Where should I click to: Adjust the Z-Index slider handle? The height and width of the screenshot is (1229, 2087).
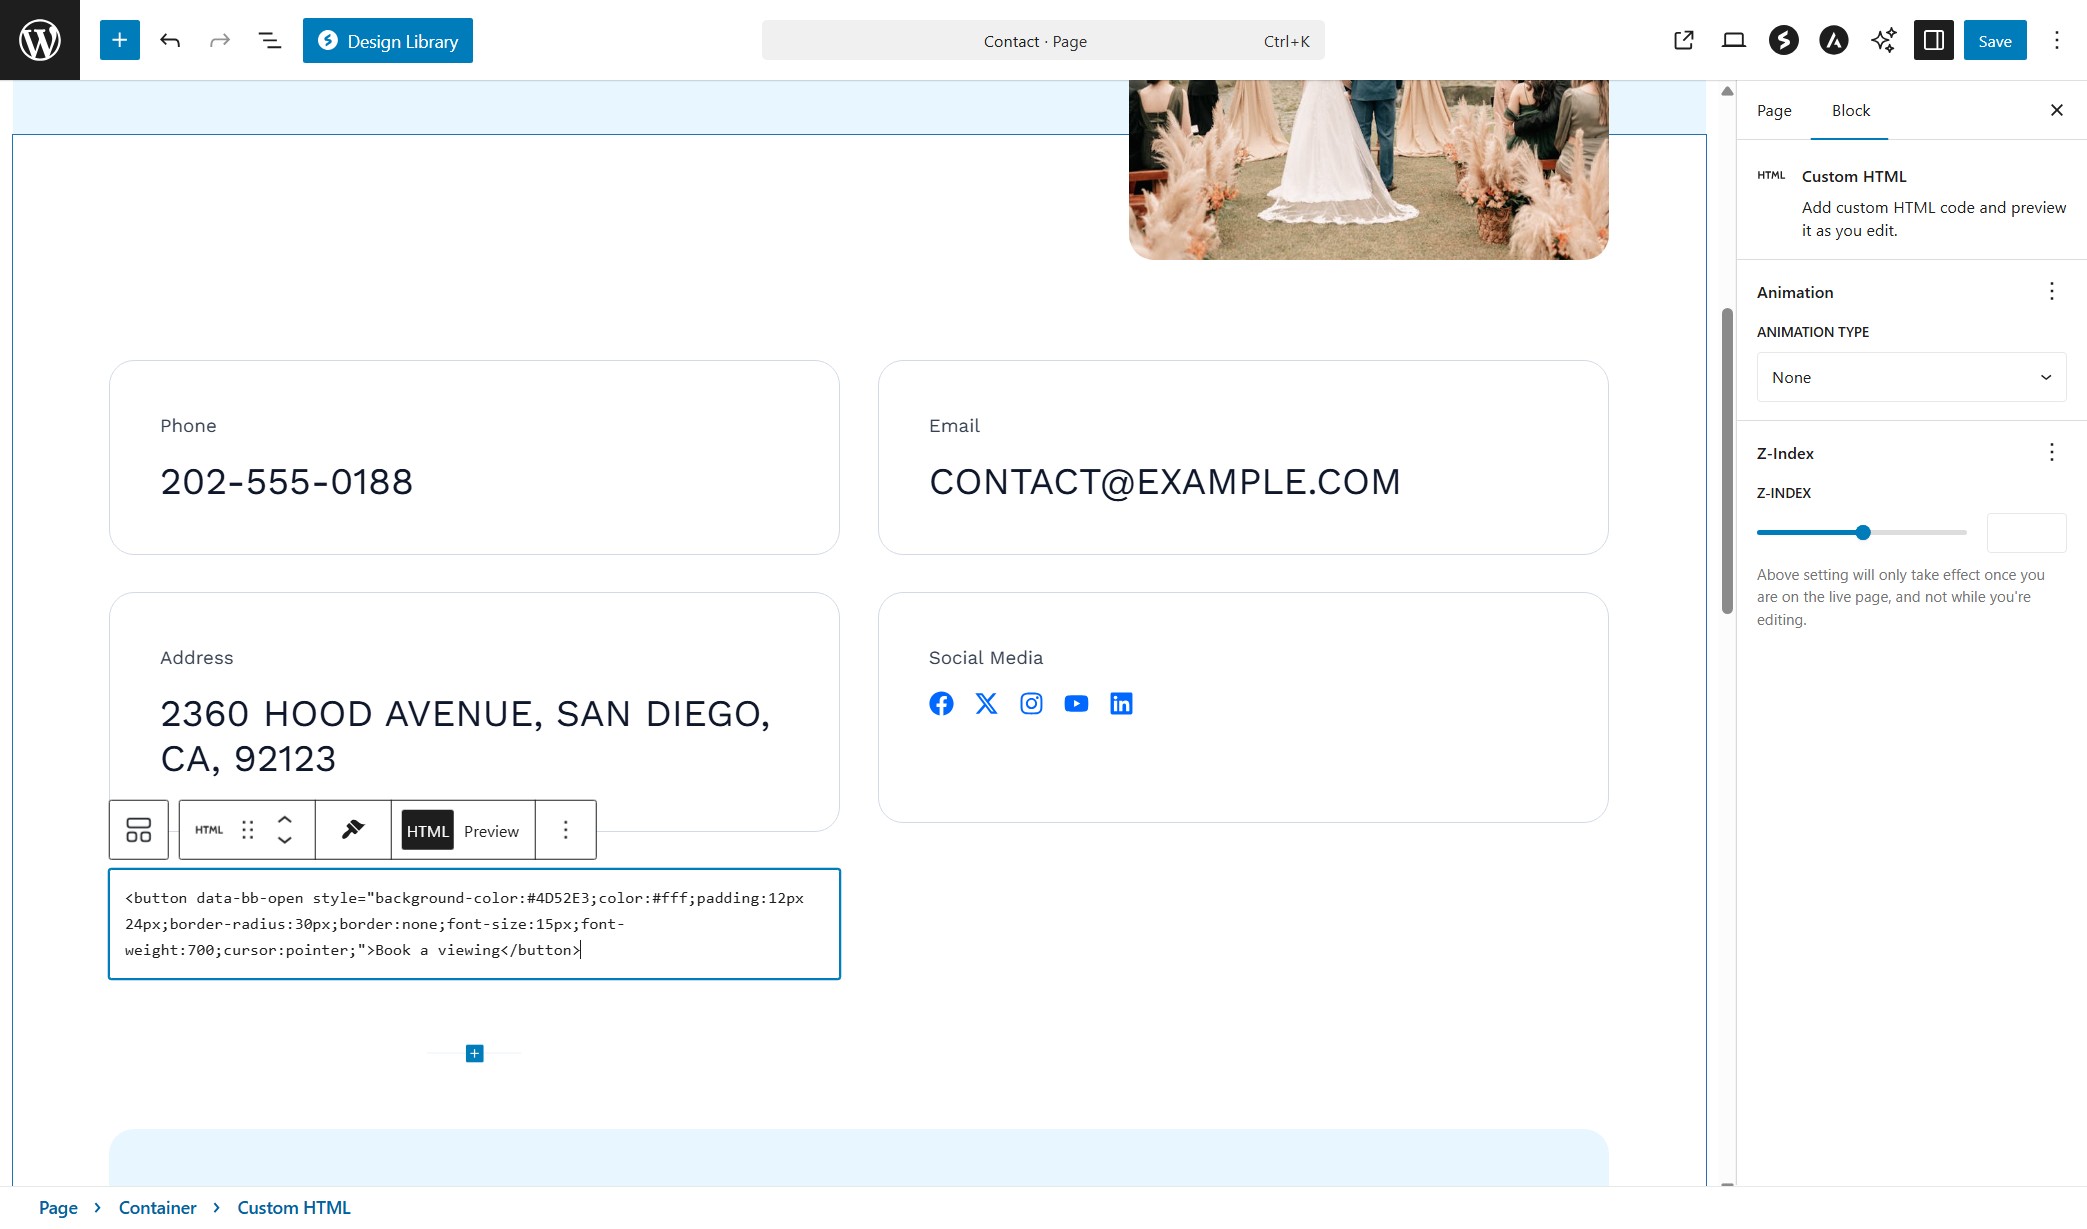pyautogui.click(x=1863, y=533)
